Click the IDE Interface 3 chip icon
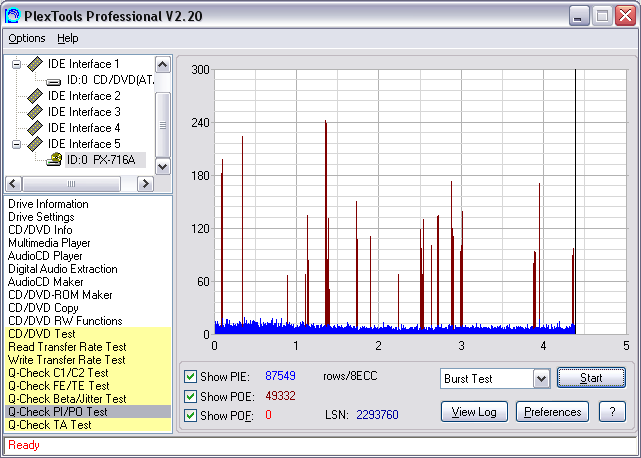 click(x=35, y=112)
